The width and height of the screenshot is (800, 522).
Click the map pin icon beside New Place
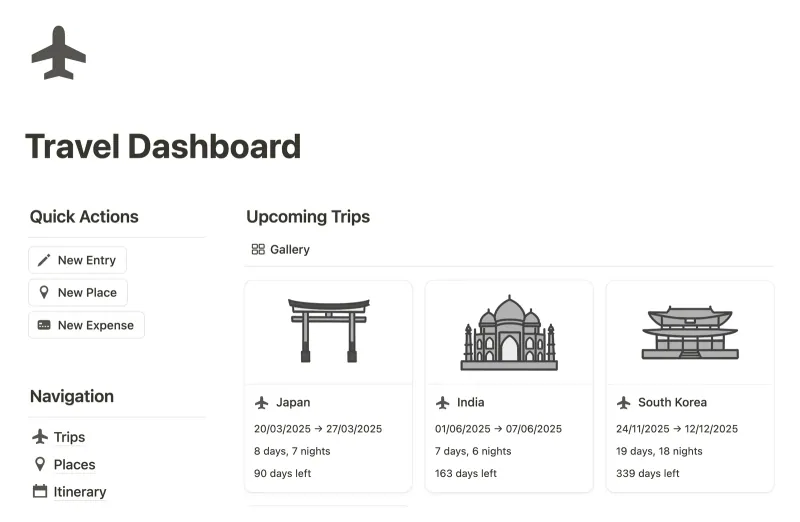44,292
